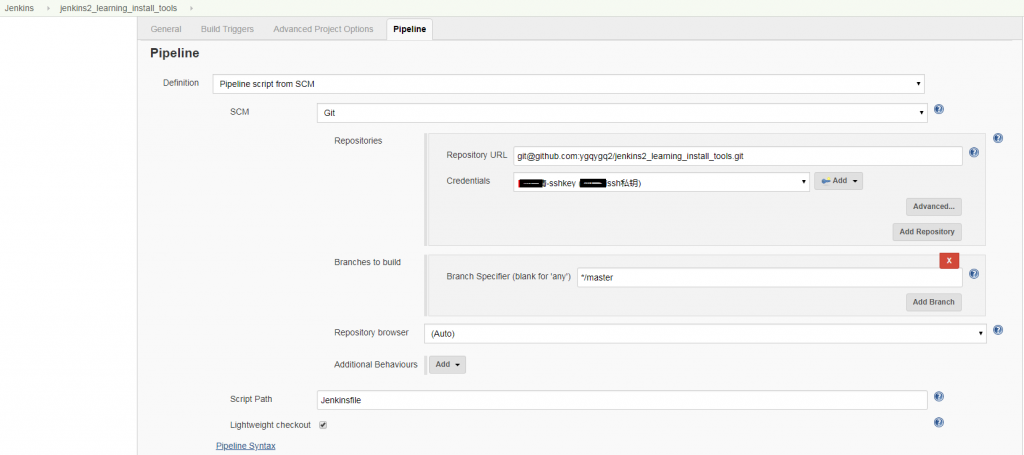Click the Add Repository button
Screen dimensions: 1024x455
(927, 232)
